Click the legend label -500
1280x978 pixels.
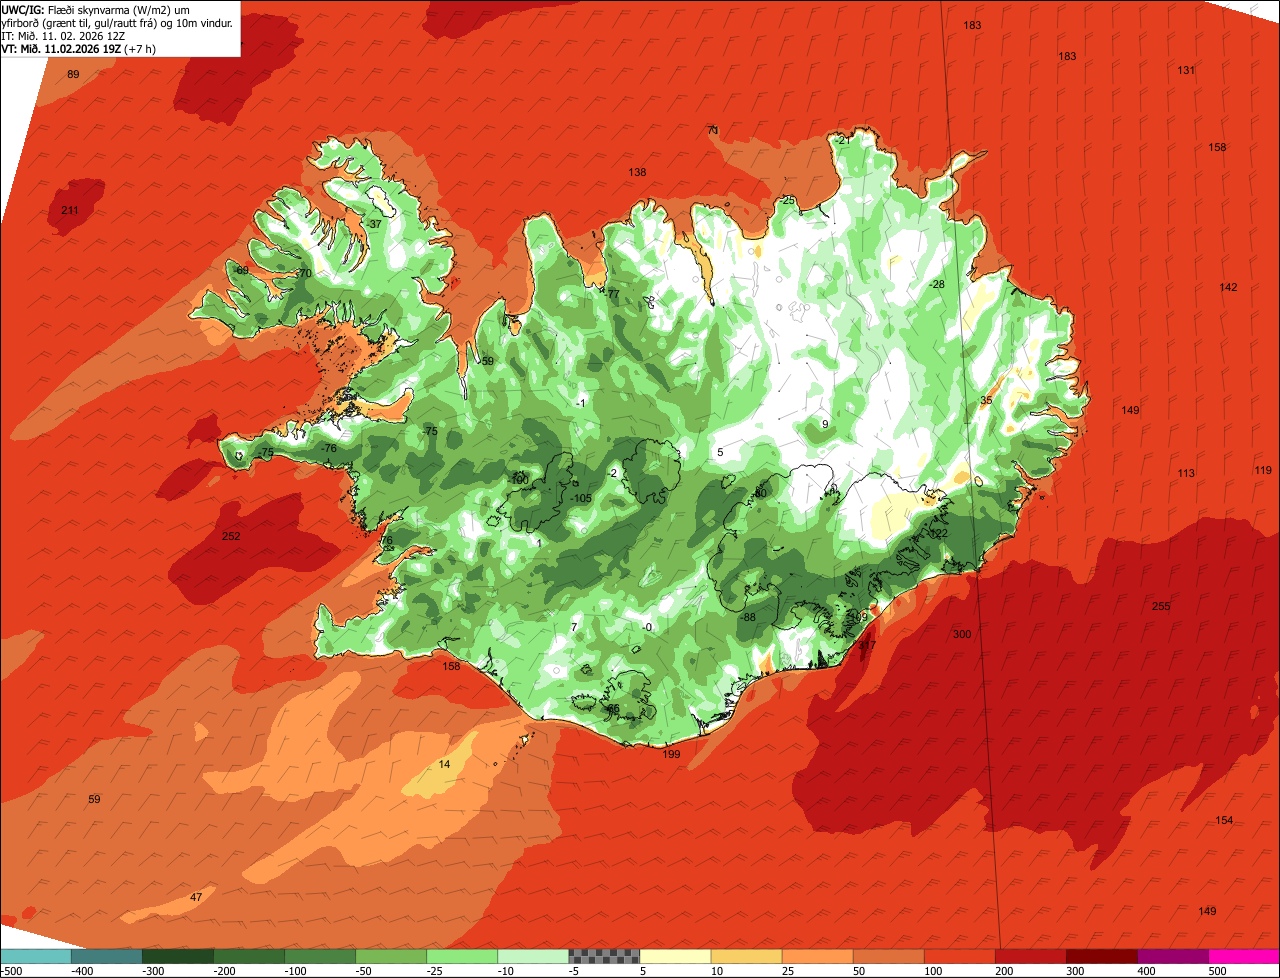[x=13, y=971]
